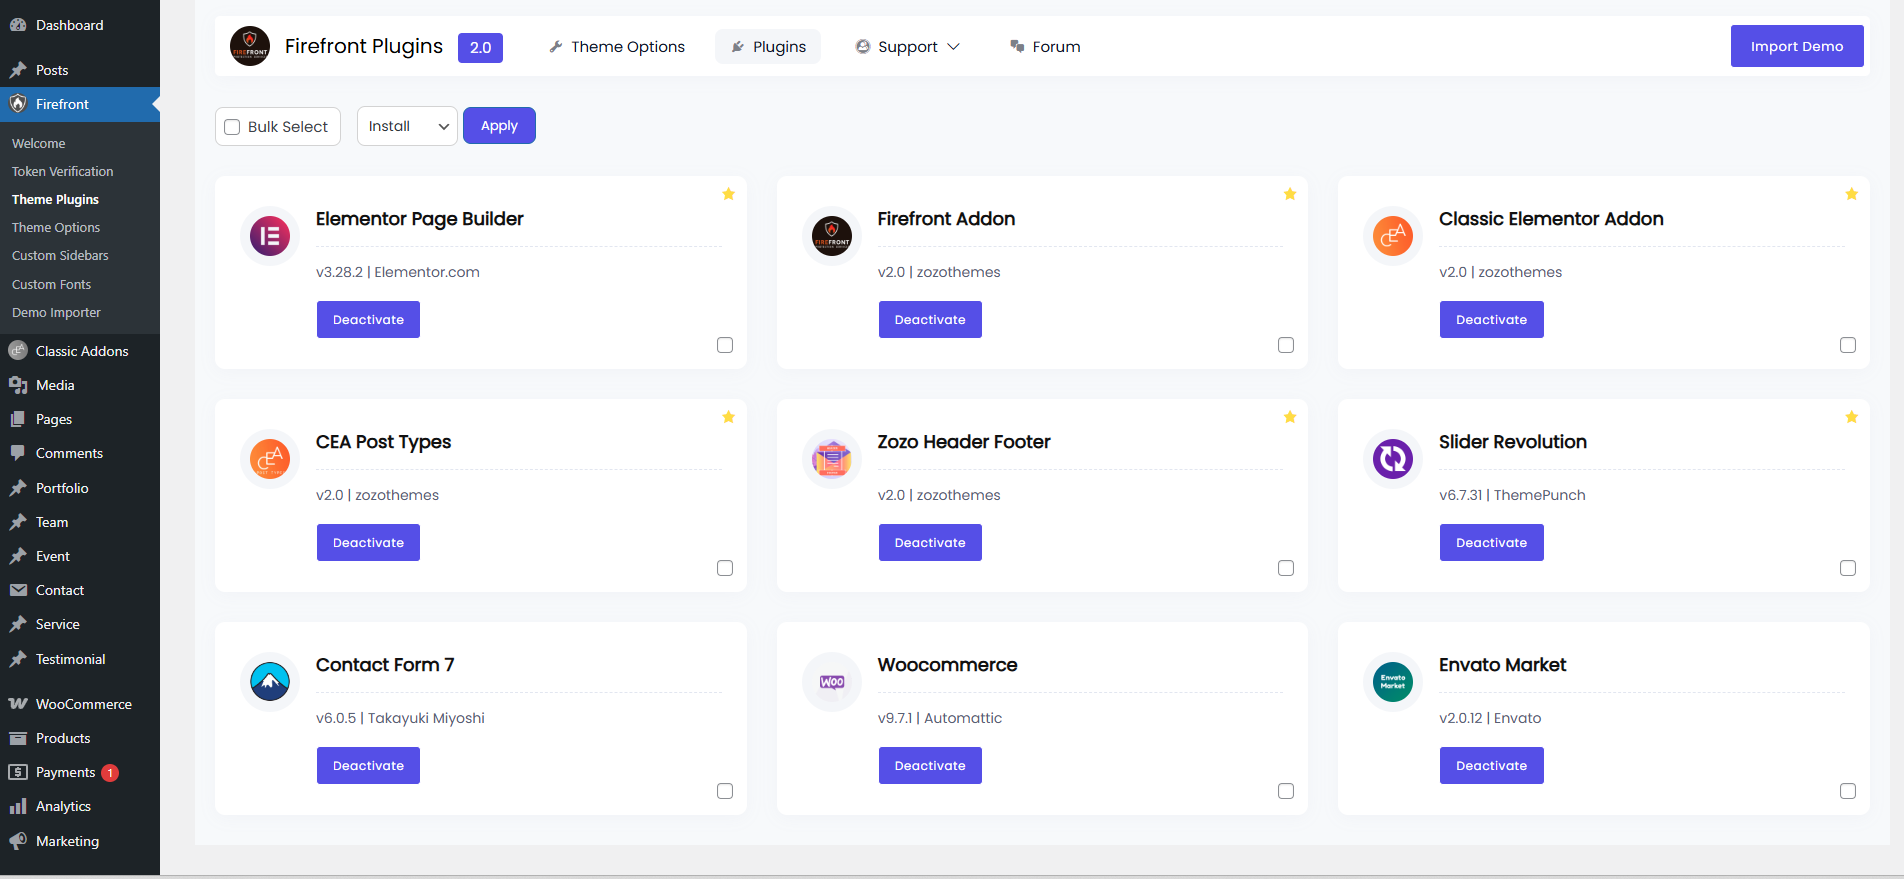The height and width of the screenshot is (879, 1904).
Task: Click the Apply bulk action button
Action: pos(499,126)
